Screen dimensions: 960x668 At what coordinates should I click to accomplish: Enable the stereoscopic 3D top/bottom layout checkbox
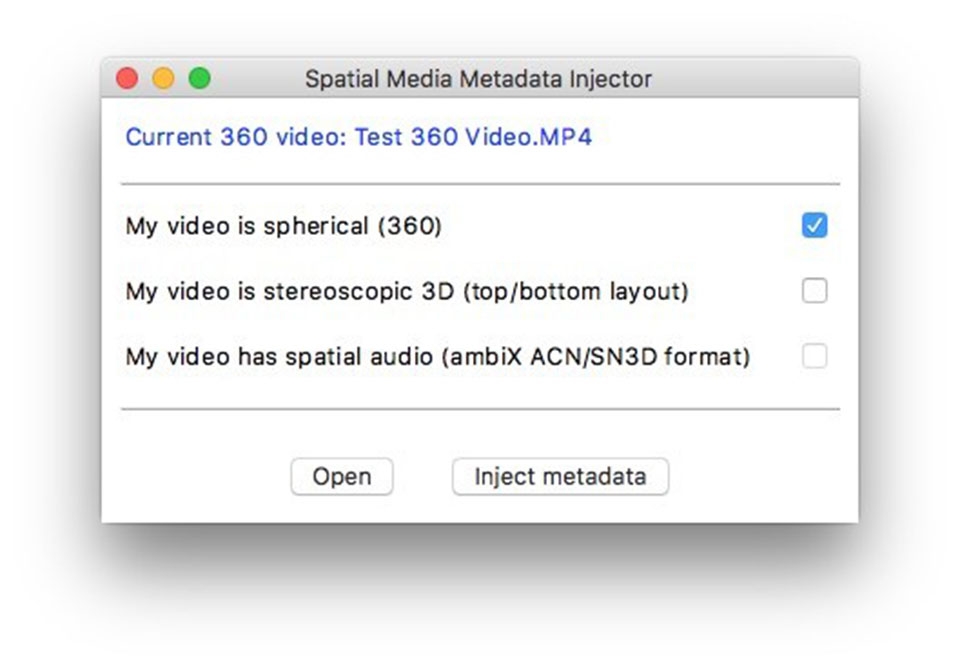click(x=815, y=291)
